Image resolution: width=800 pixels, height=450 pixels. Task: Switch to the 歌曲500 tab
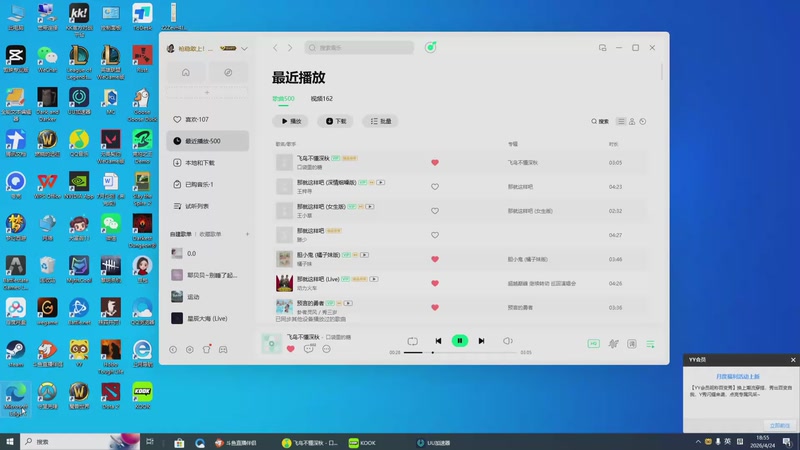(x=283, y=98)
